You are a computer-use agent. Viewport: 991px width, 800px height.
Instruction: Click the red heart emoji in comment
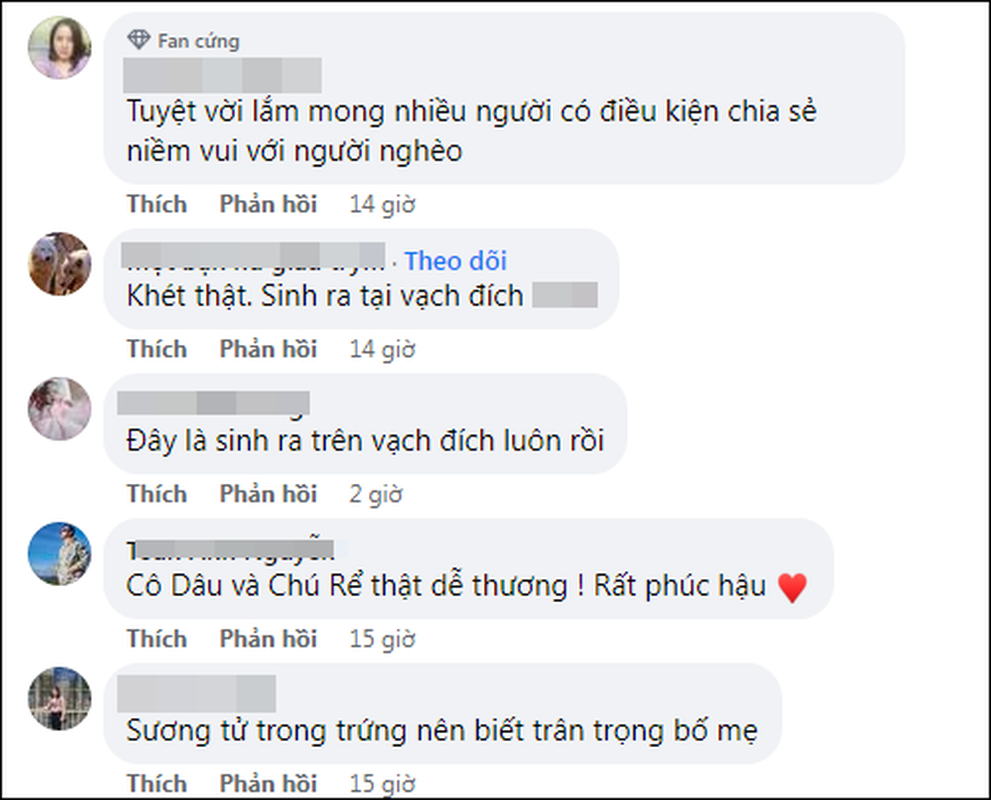791,588
